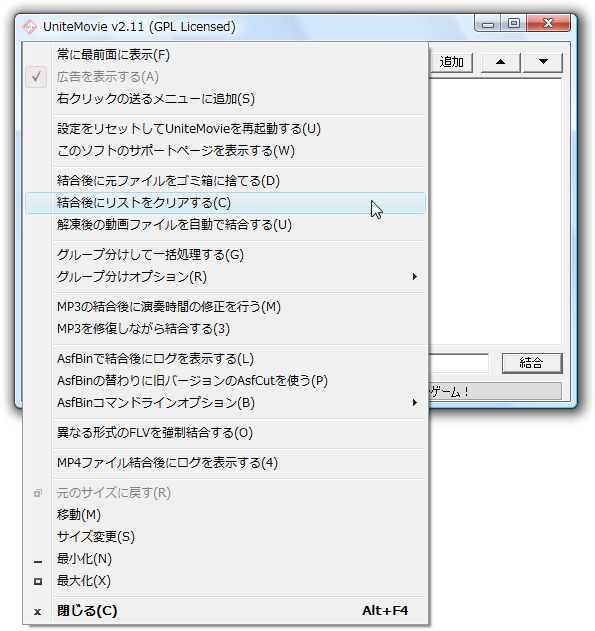Enable 結合後に元ファイルをゴミ箱に捨てる(D)

[225, 181]
